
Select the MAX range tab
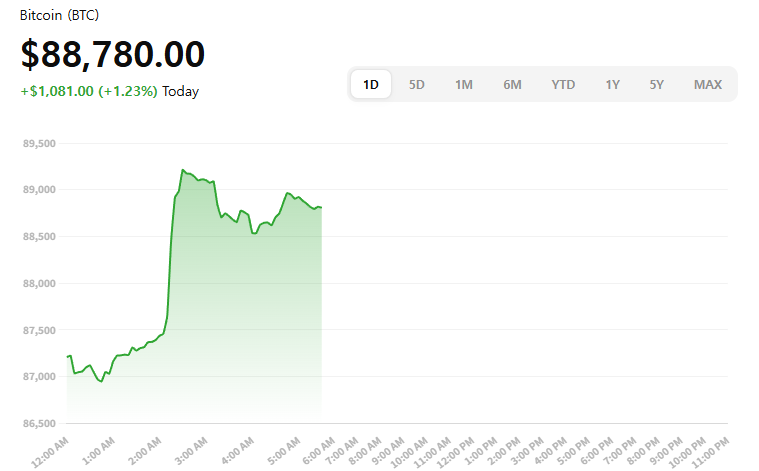[708, 85]
